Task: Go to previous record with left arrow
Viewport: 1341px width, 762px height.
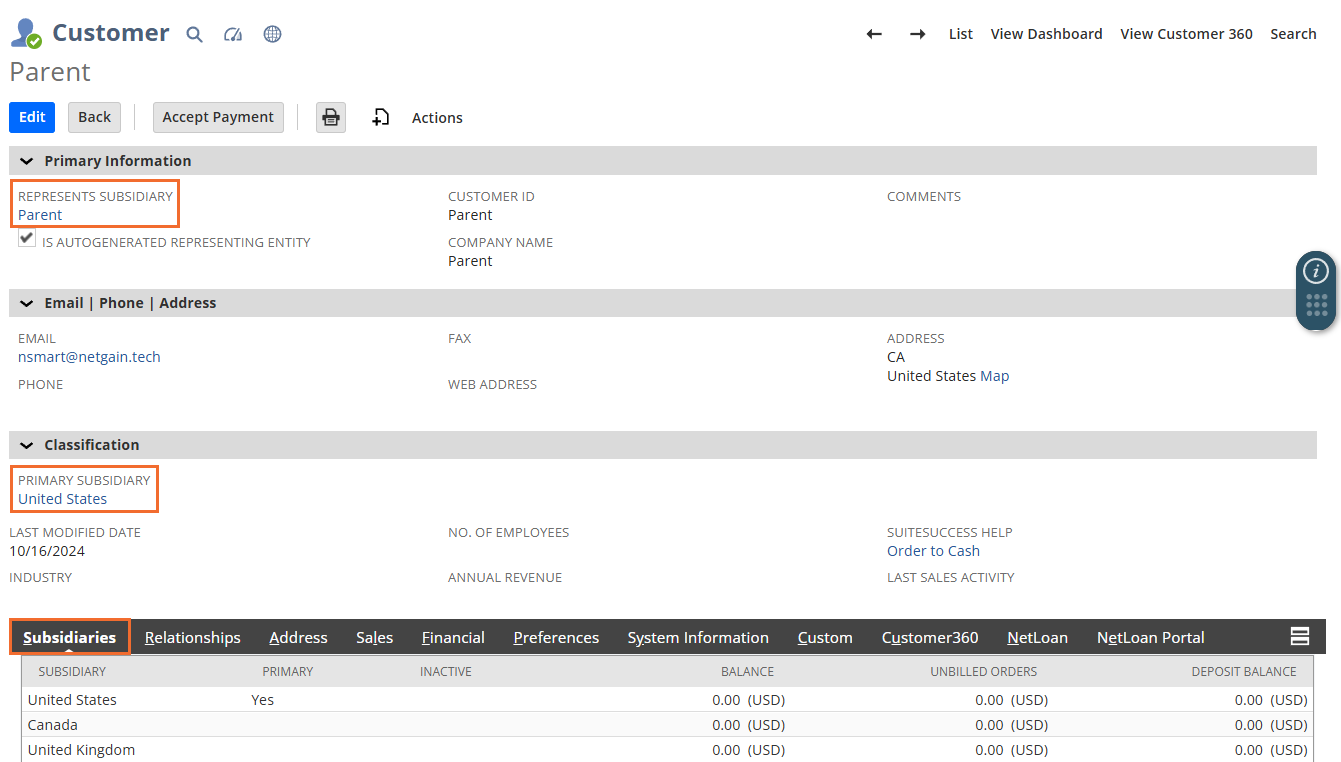Action: pyautogui.click(x=874, y=34)
